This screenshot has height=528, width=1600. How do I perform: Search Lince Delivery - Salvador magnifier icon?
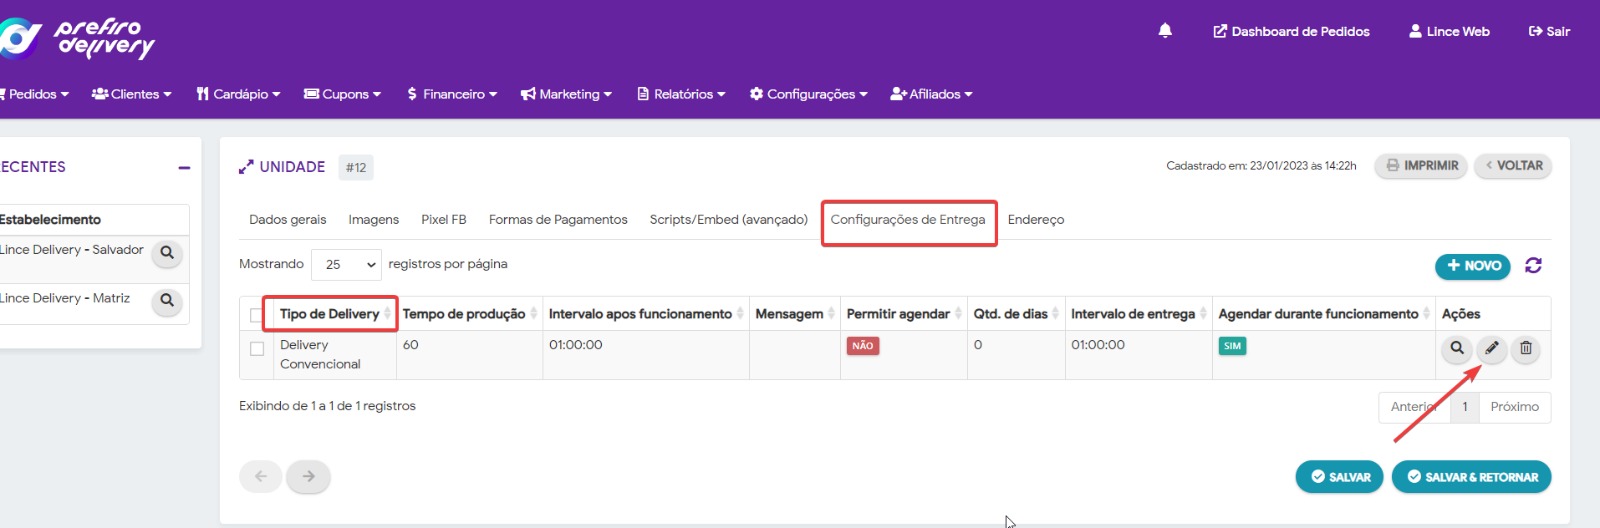pyautogui.click(x=167, y=253)
